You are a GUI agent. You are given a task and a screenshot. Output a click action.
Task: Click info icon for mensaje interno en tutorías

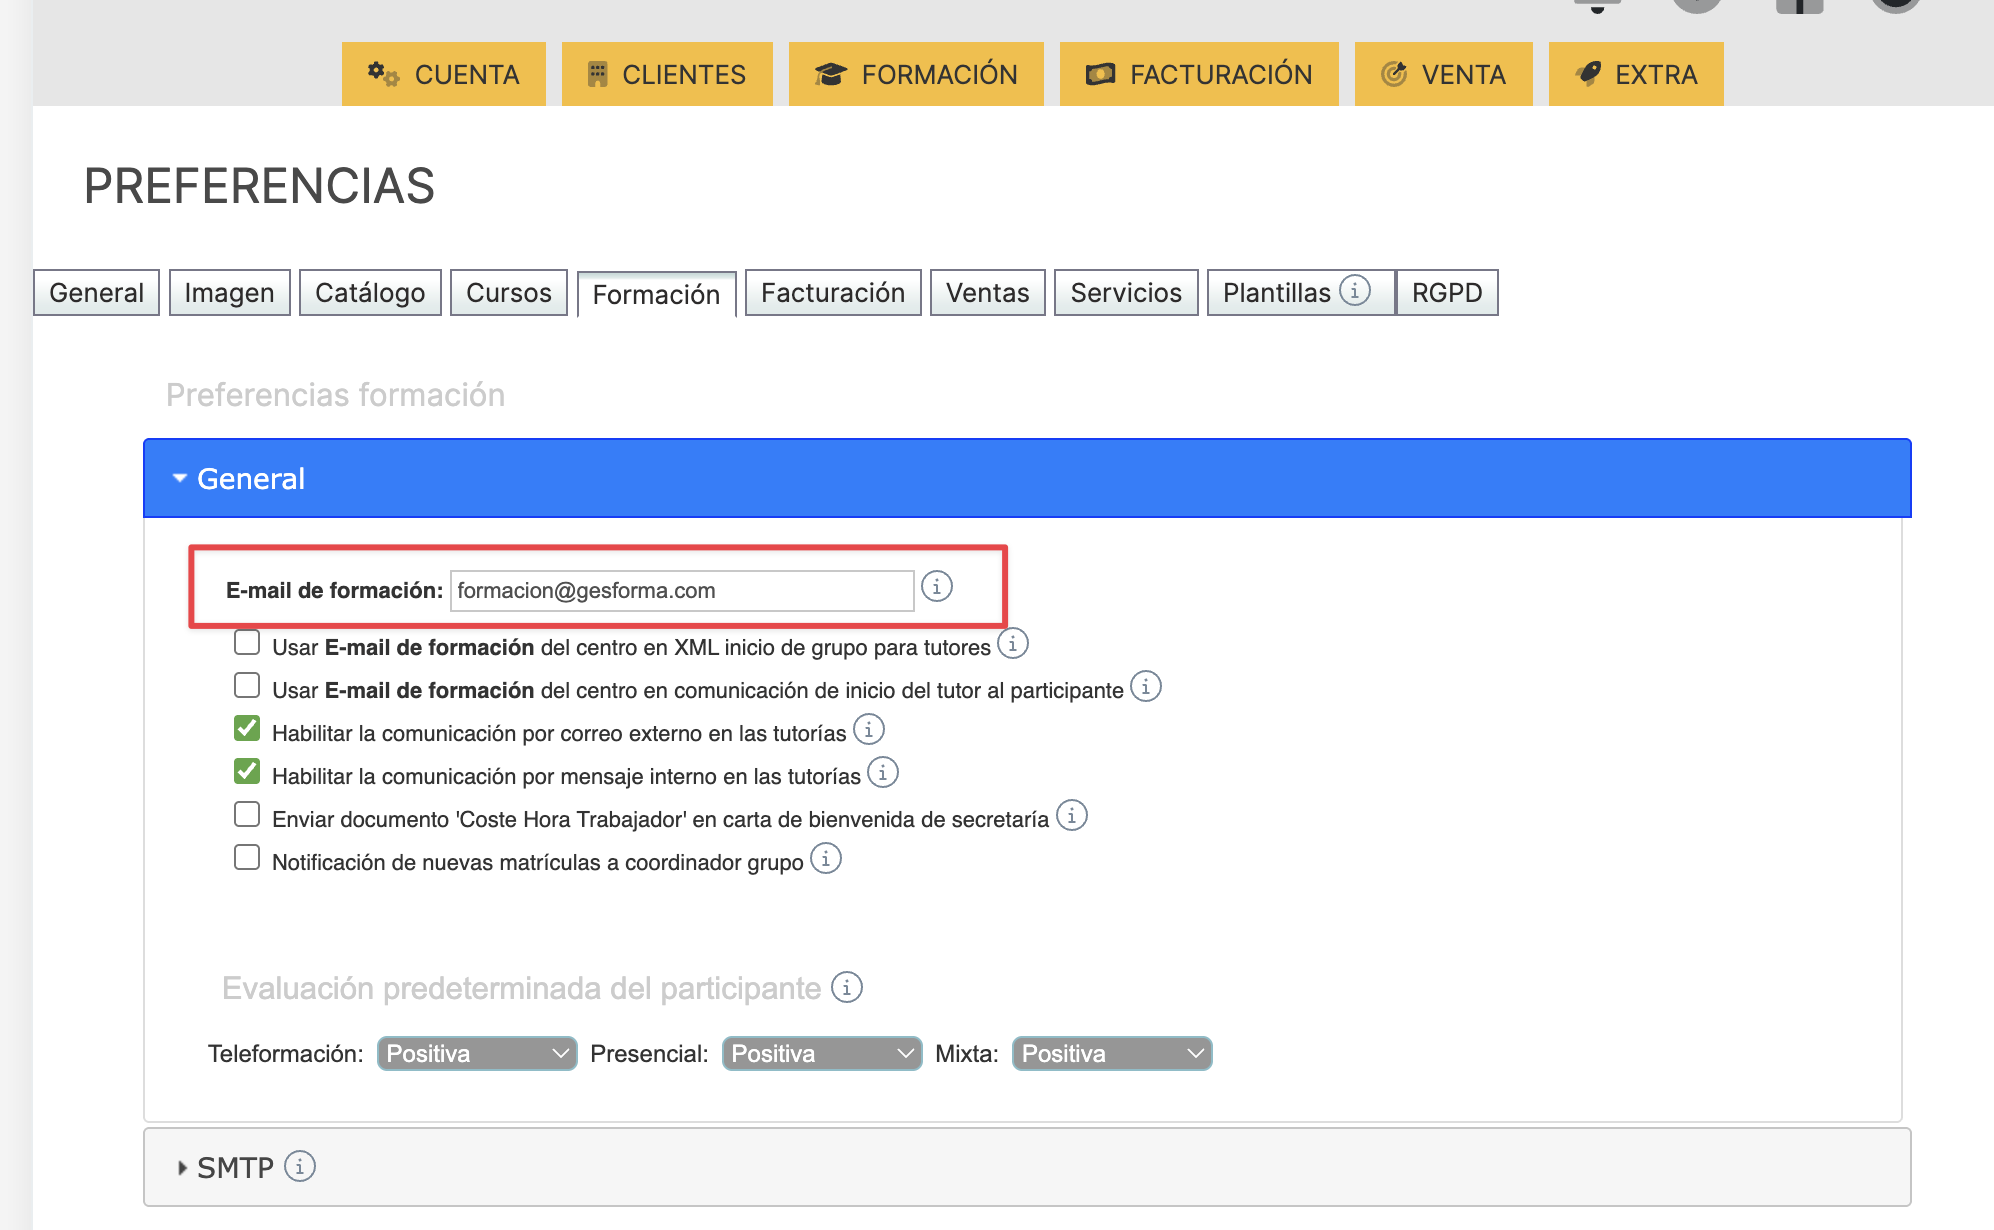coord(882,773)
